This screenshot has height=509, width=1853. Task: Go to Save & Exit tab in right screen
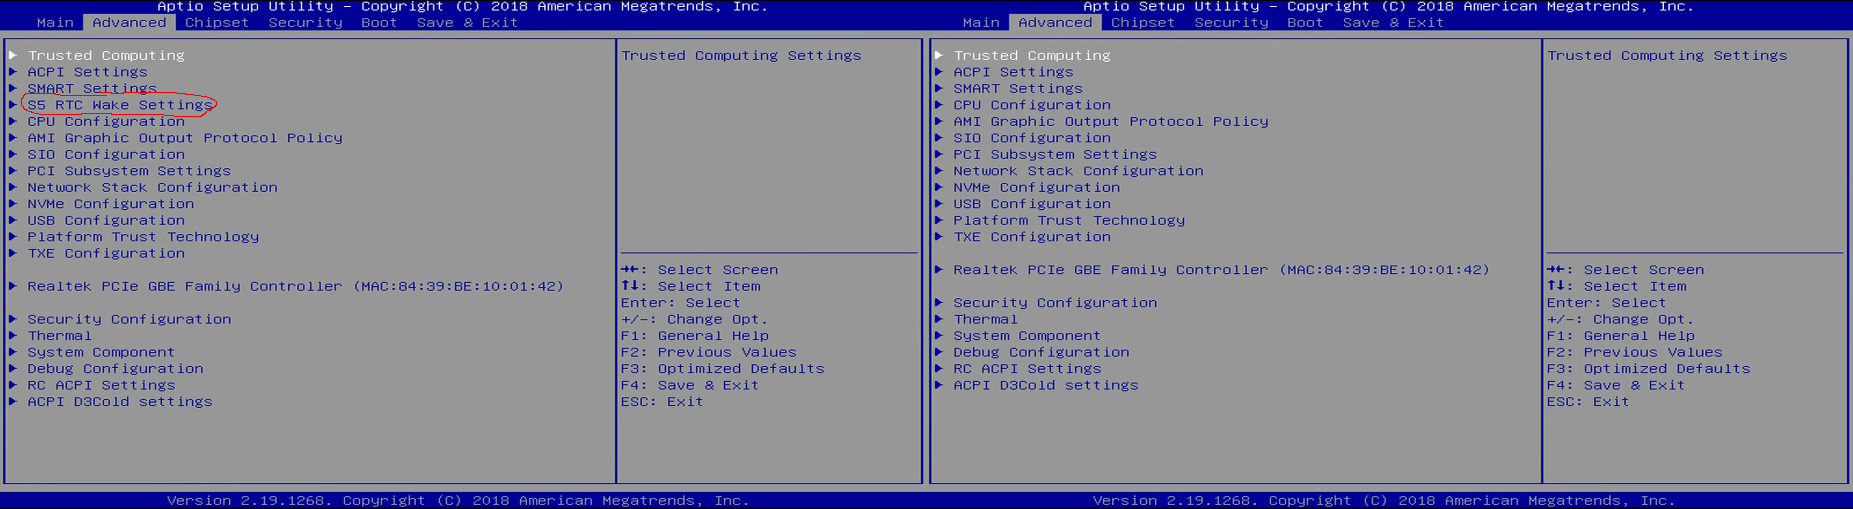coord(1393,22)
